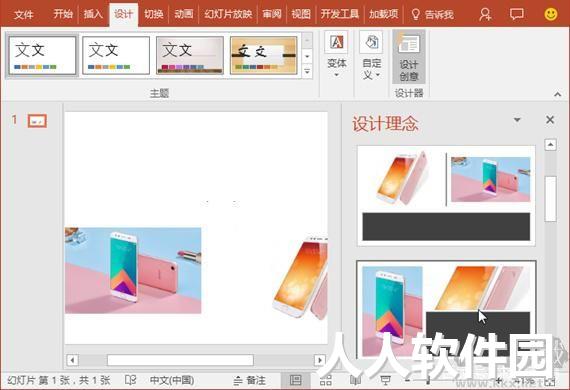
Task: Click the horizontal scrollbar left arrow
Action: point(72,360)
